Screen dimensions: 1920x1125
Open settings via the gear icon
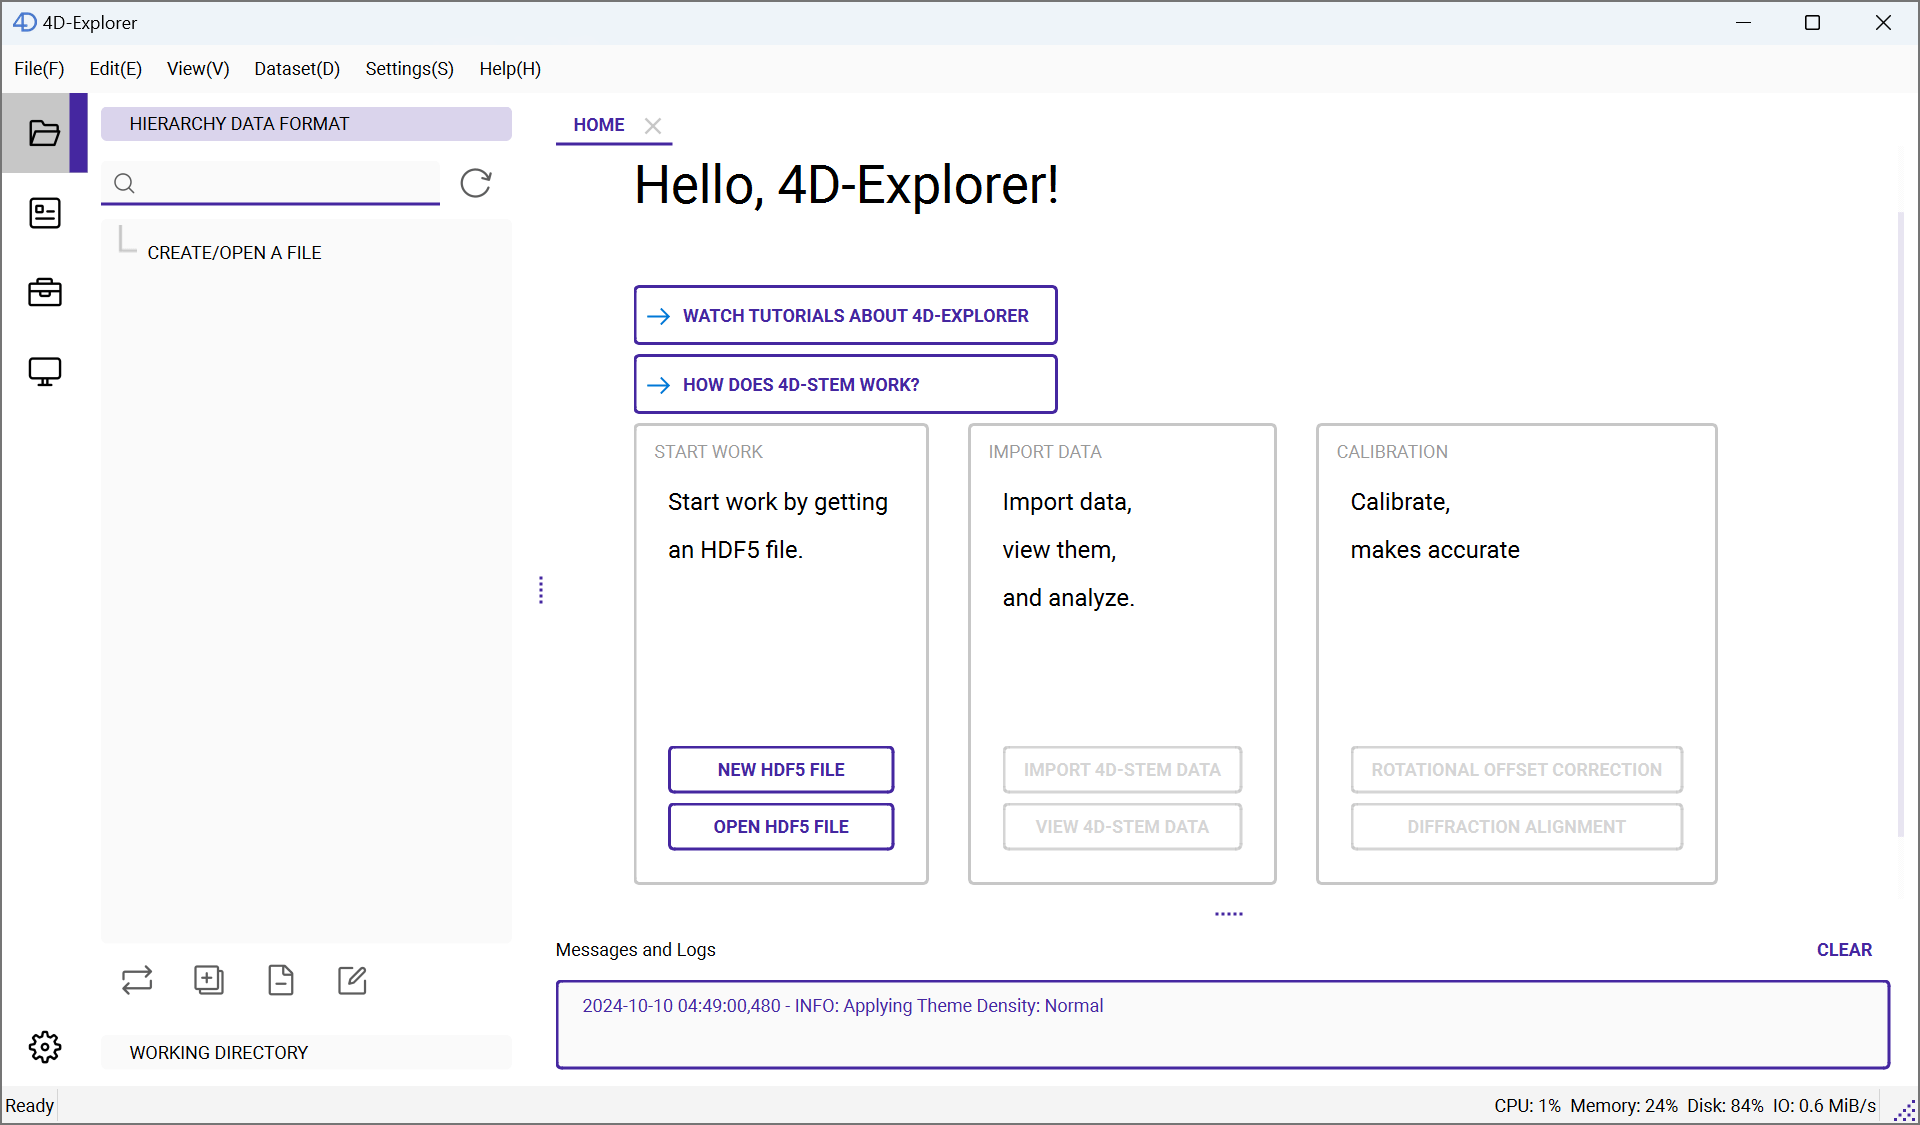(x=44, y=1047)
